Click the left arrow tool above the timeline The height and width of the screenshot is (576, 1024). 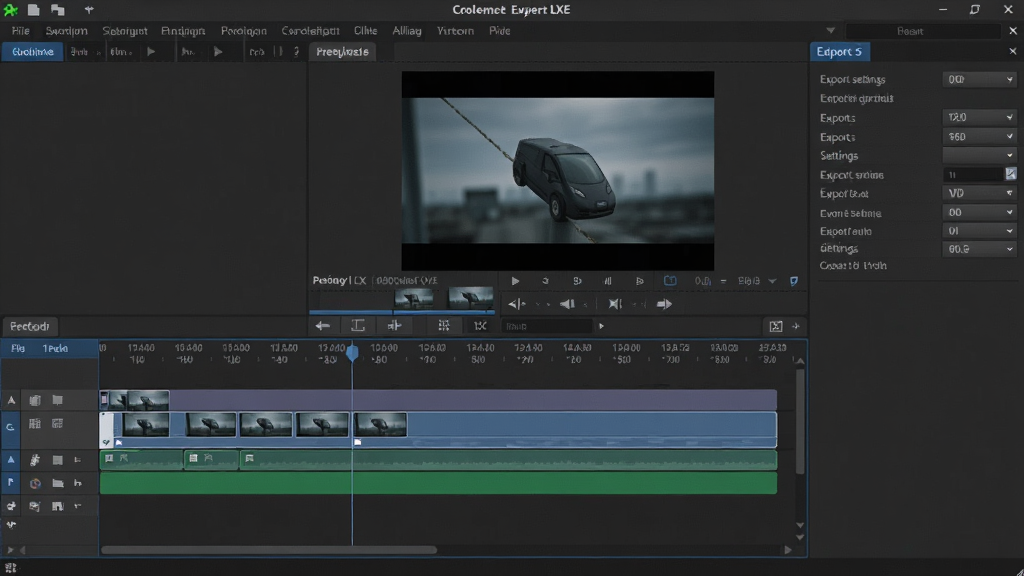[x=323, y=326]
